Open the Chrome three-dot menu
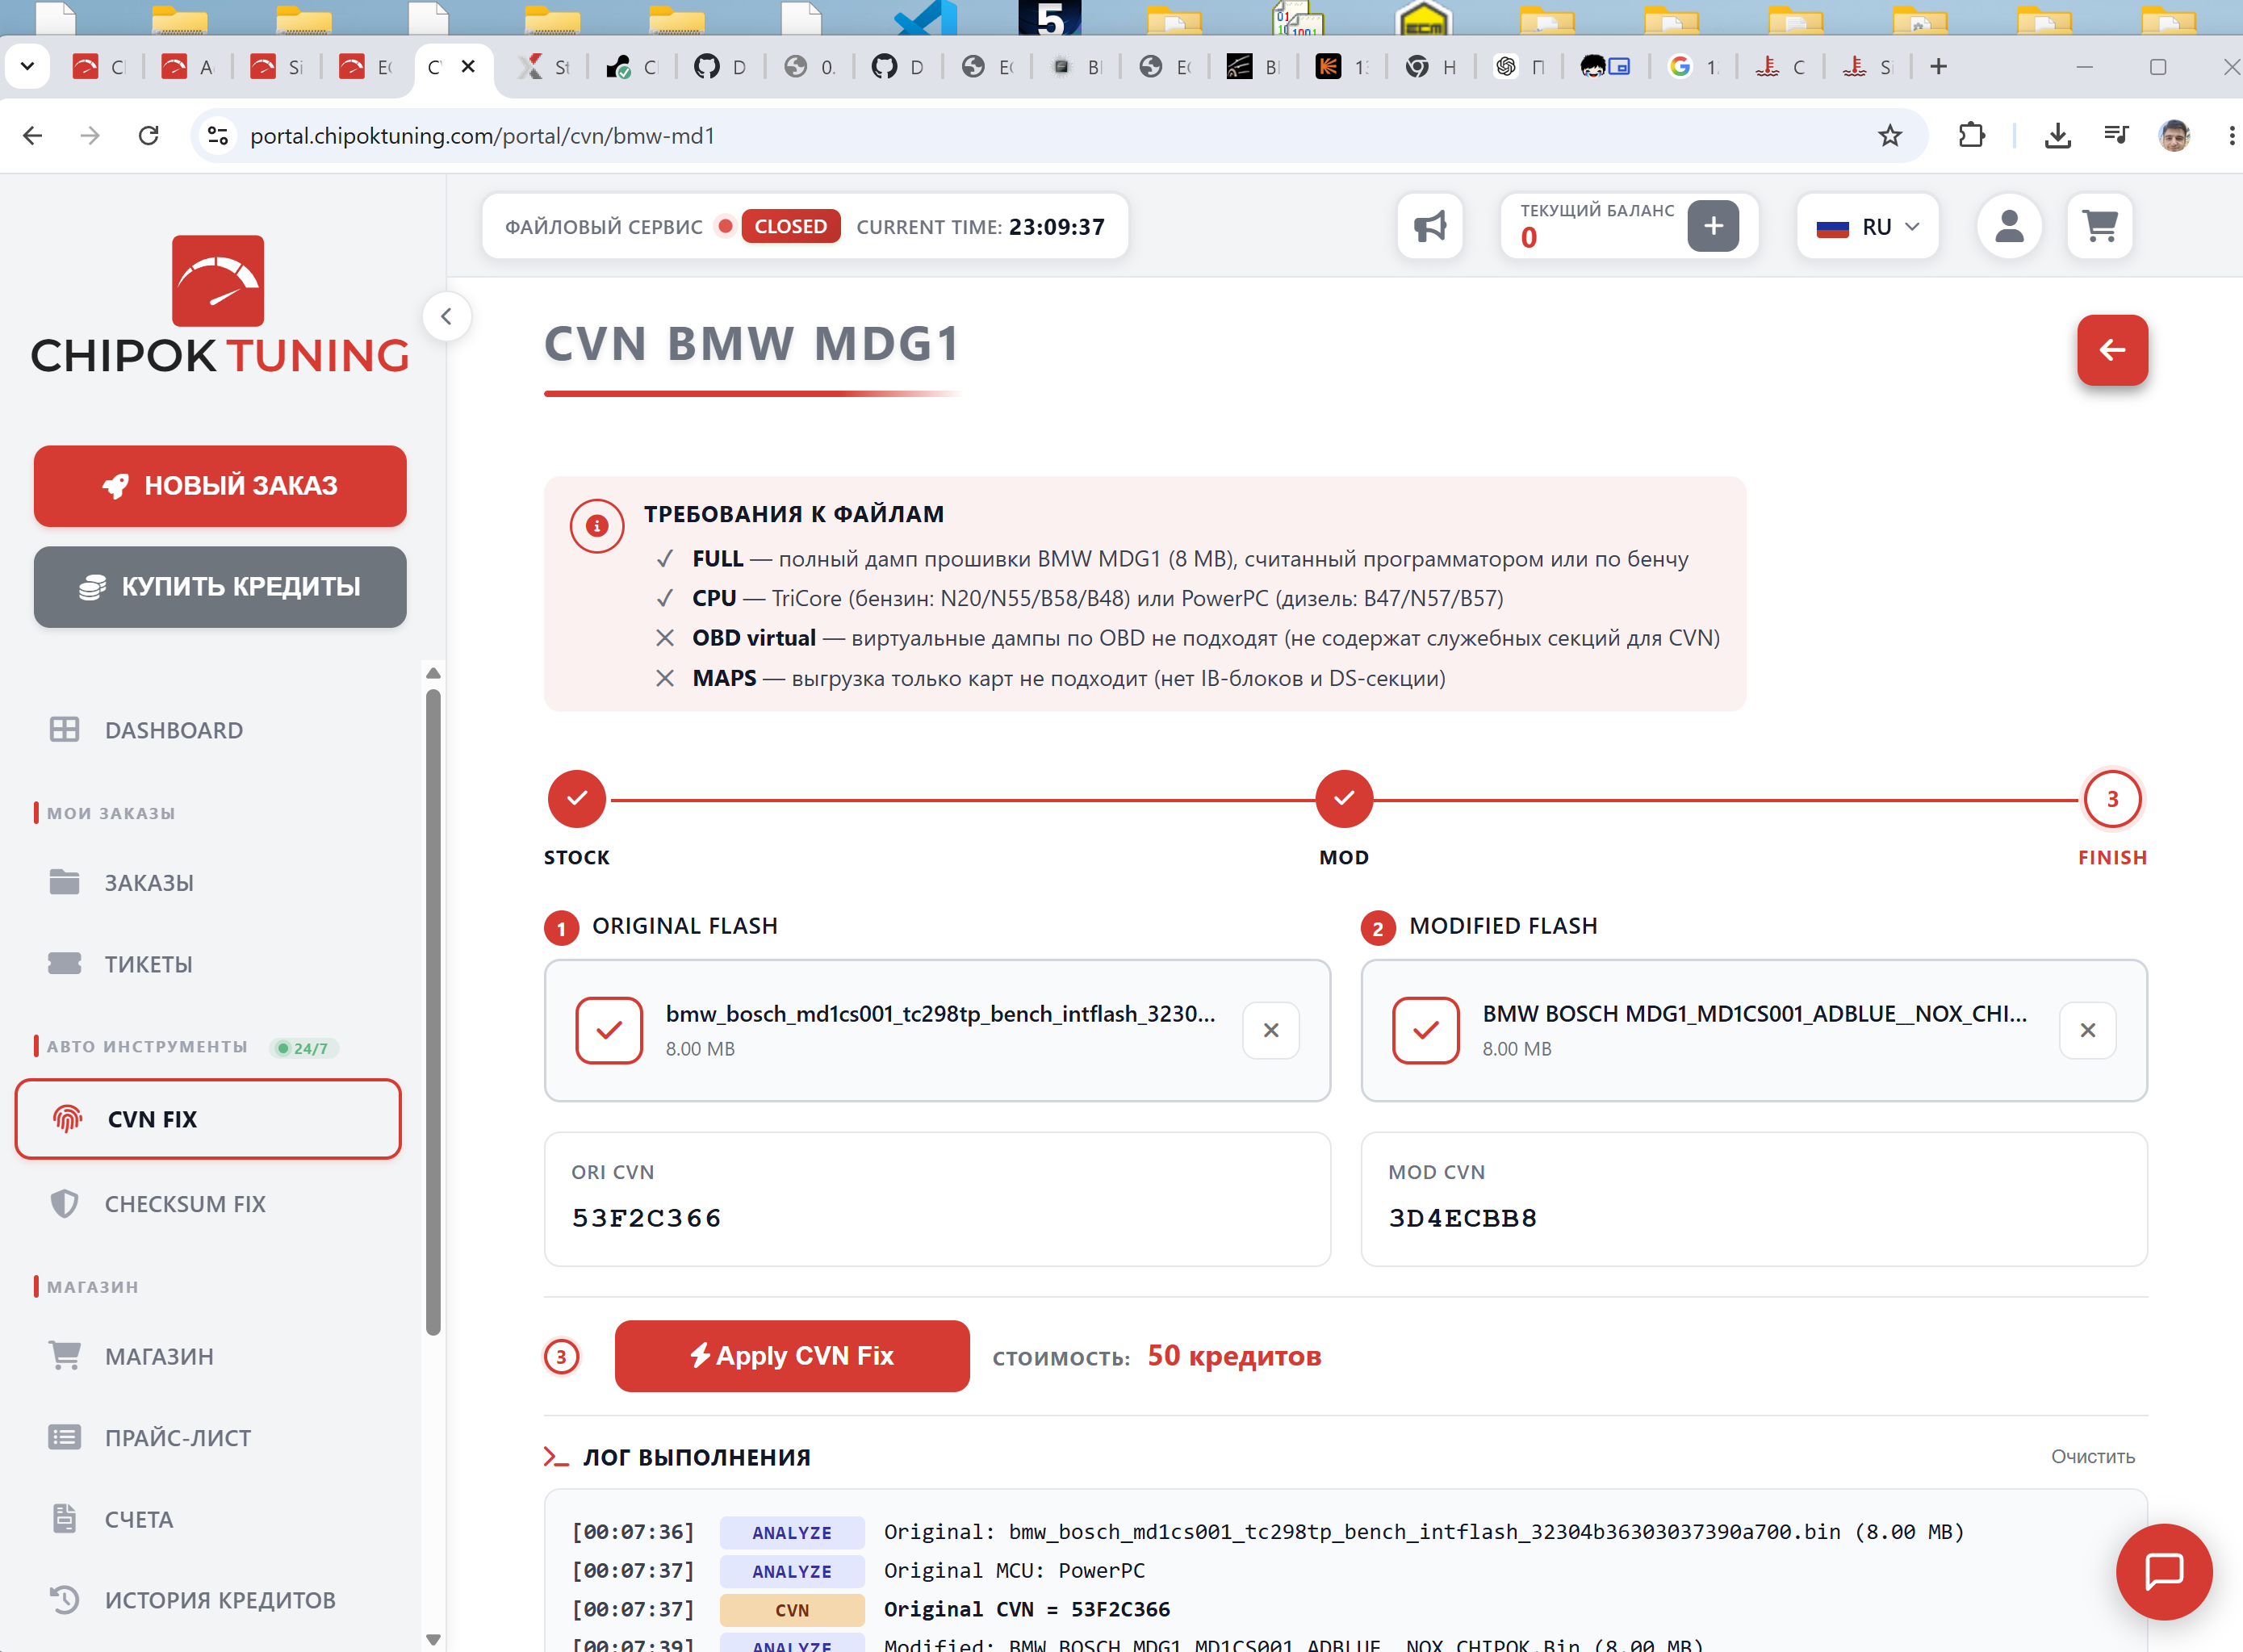The width and height of the screenshot is (2243, 1652). coord(2232,135)
